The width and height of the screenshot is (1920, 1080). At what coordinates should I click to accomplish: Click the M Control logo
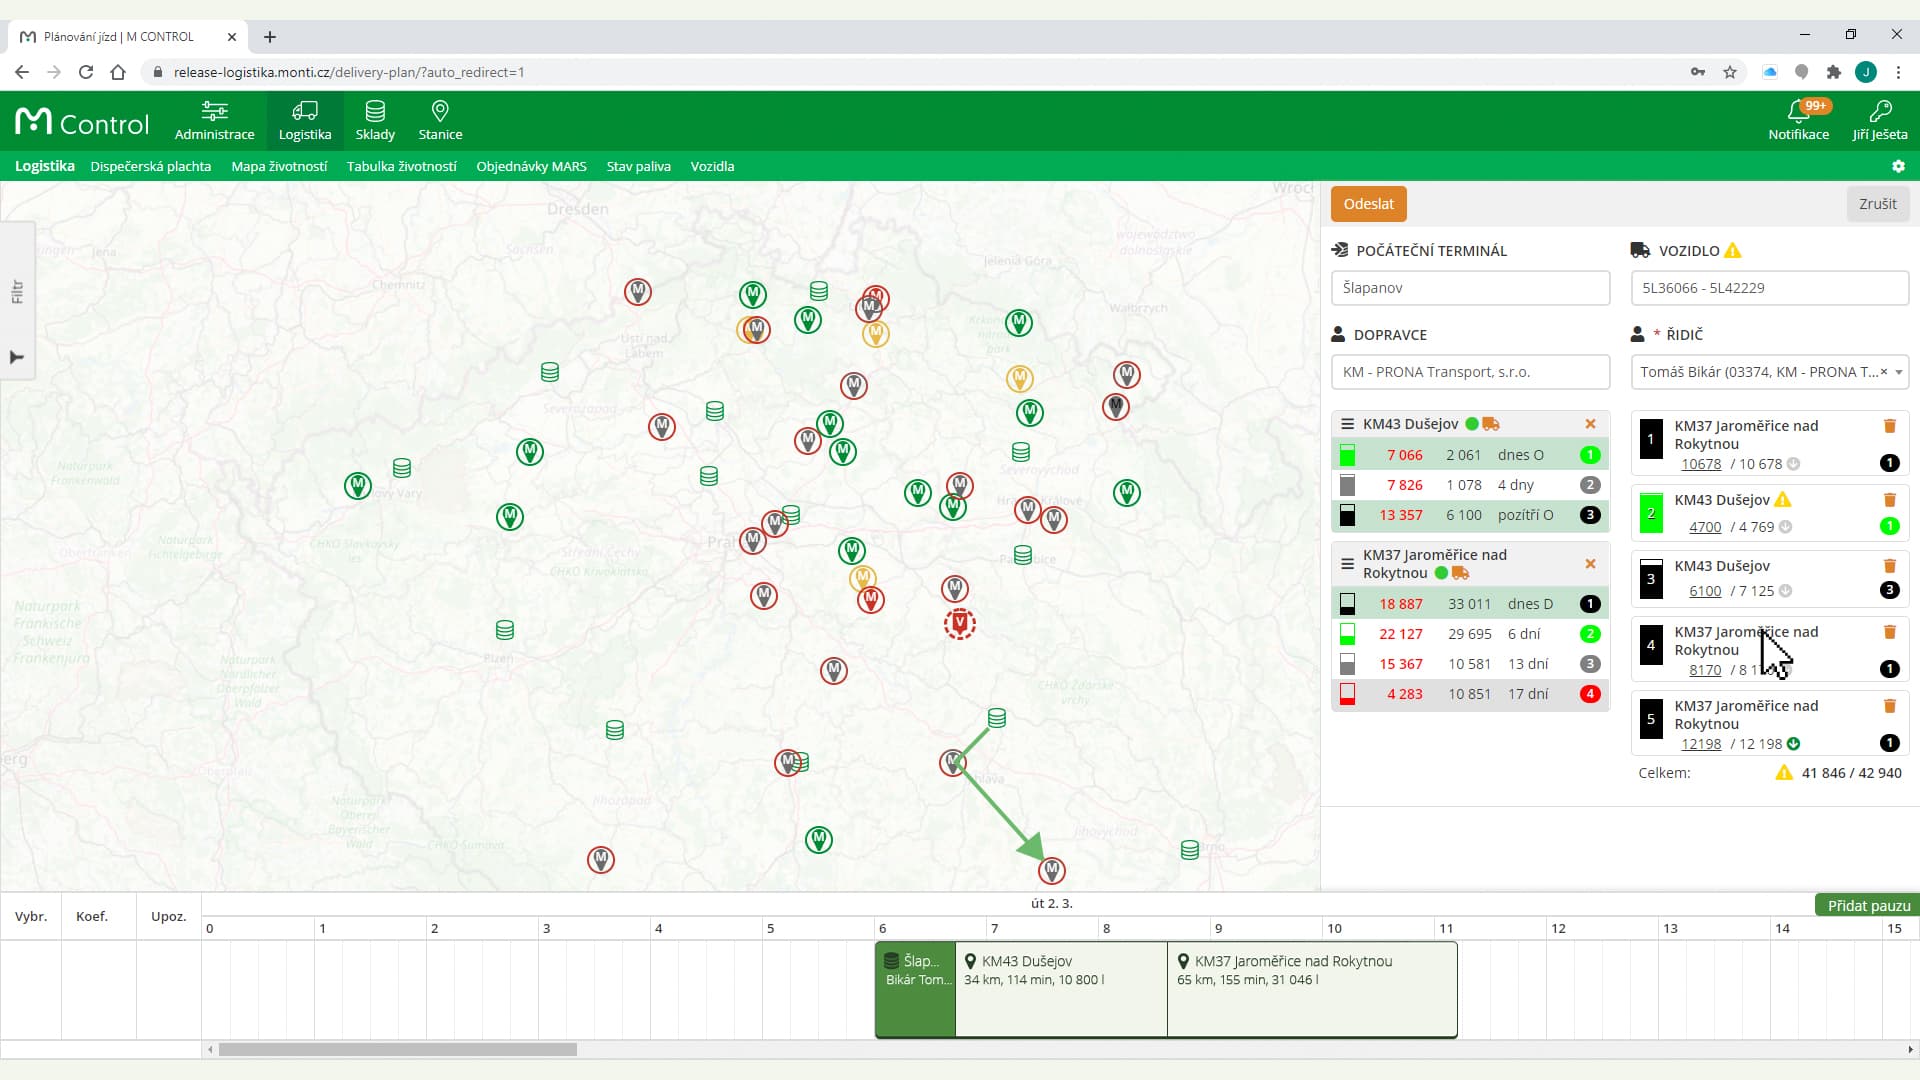click(x=82, y=122)
